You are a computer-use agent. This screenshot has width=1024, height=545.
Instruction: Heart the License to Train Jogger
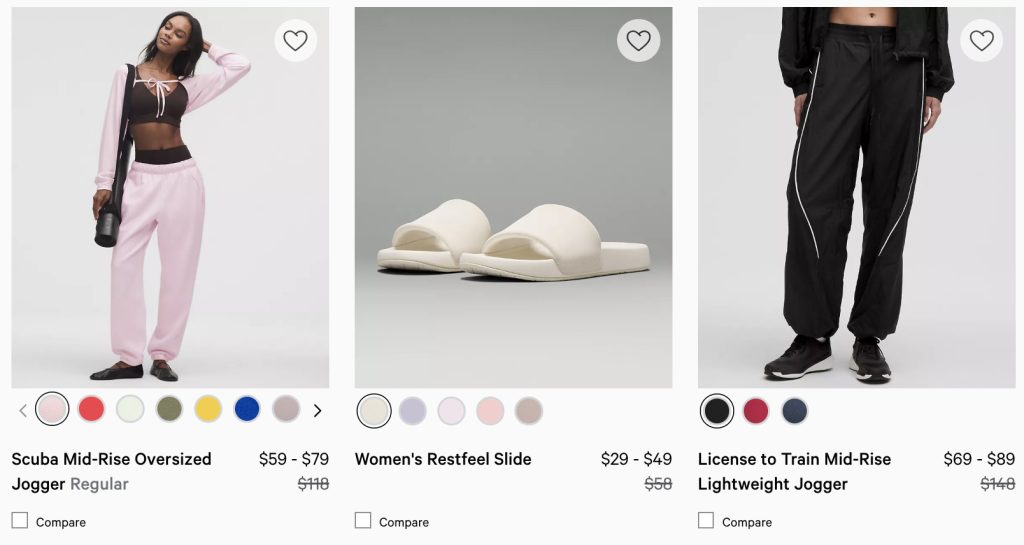(x=982, y=41)
